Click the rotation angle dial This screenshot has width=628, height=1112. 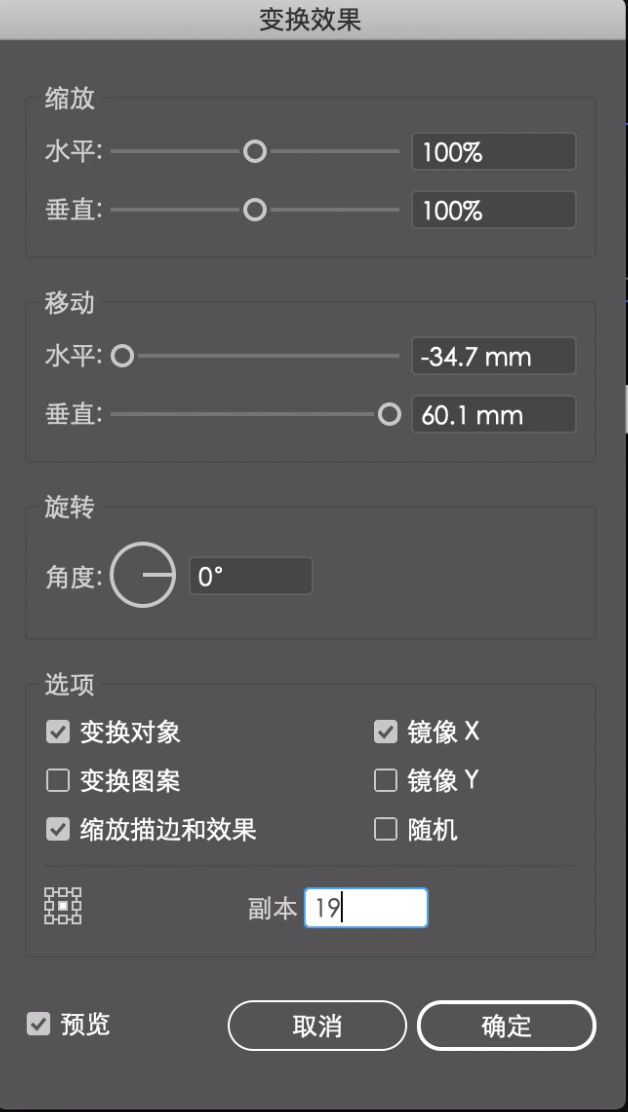pos(143,575)
